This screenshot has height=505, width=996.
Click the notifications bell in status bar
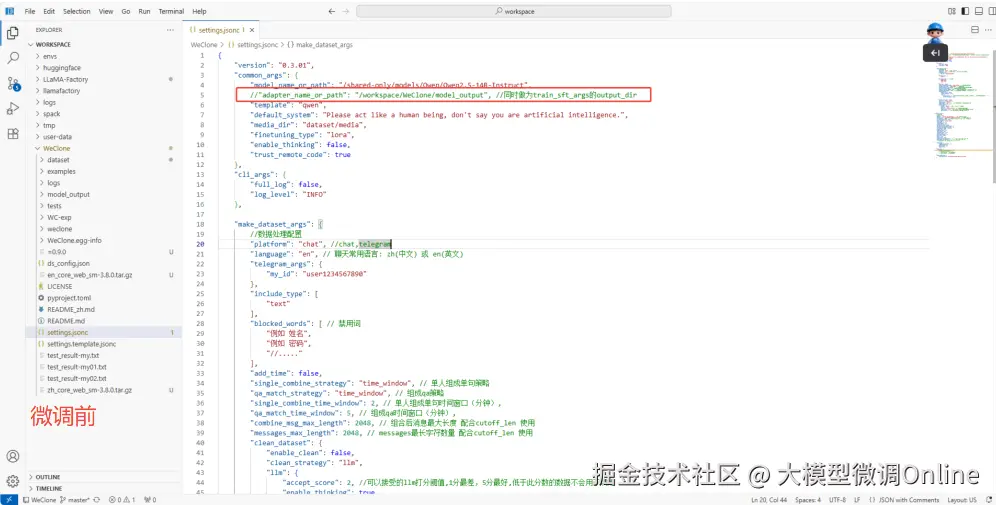pyautogui.click(x=989, y=500)
